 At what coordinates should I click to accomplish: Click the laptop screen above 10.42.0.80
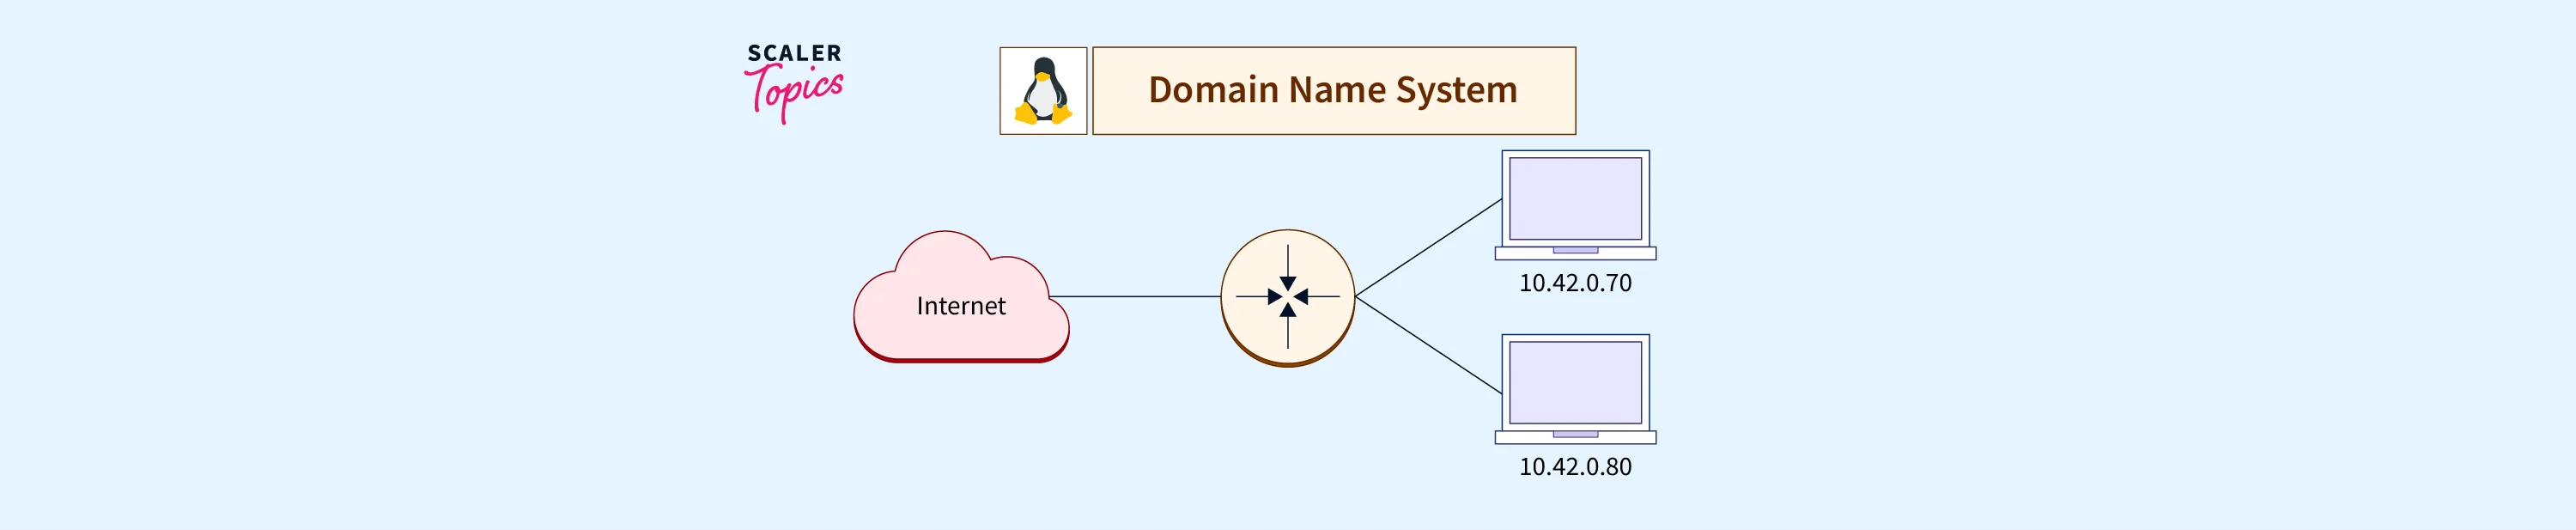[1575, 382]
